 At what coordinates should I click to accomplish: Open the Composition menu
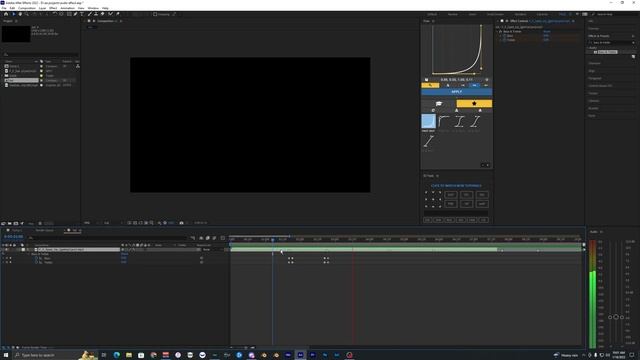27,8
